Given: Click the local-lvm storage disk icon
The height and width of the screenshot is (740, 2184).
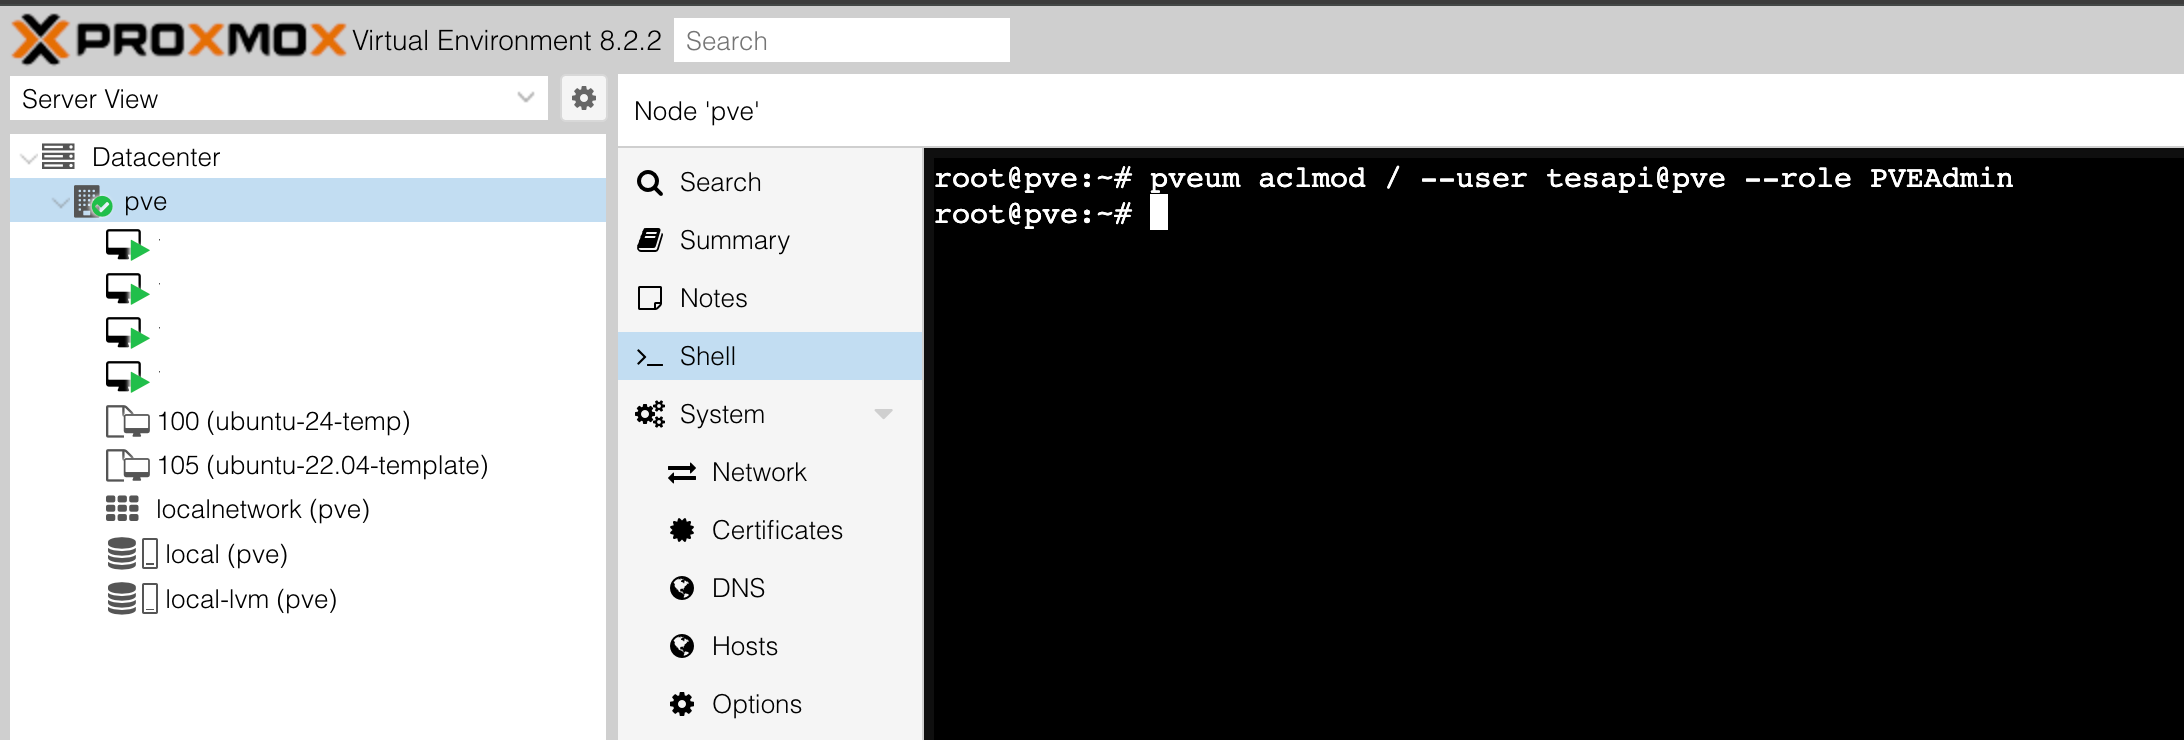Looking at the screenshot, I should [x=122, y=599].
